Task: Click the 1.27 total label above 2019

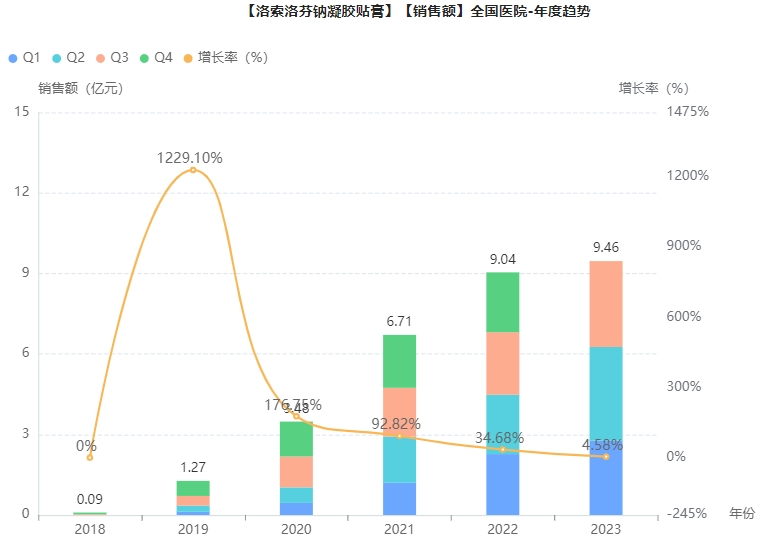Action: click(x=193, y=468)
